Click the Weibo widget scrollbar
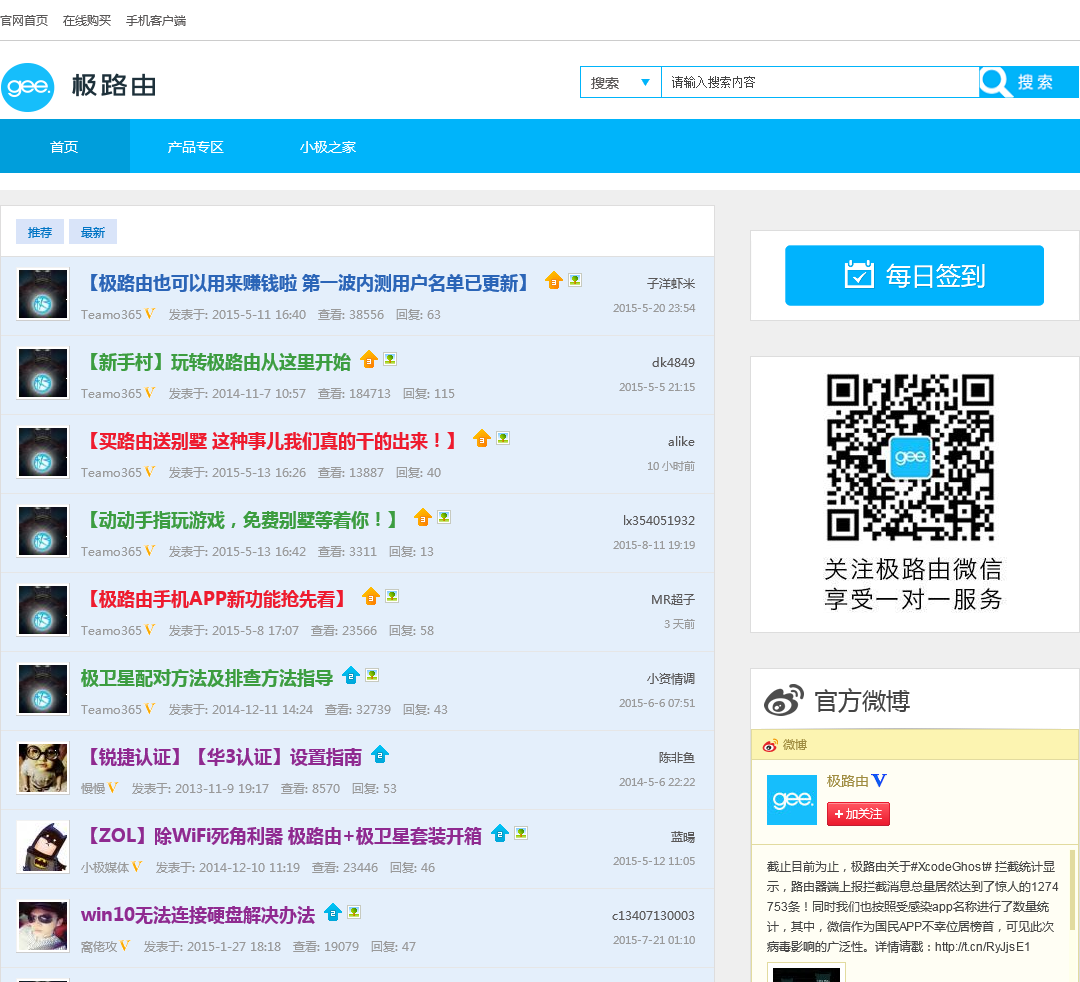 coord(1072,890)
